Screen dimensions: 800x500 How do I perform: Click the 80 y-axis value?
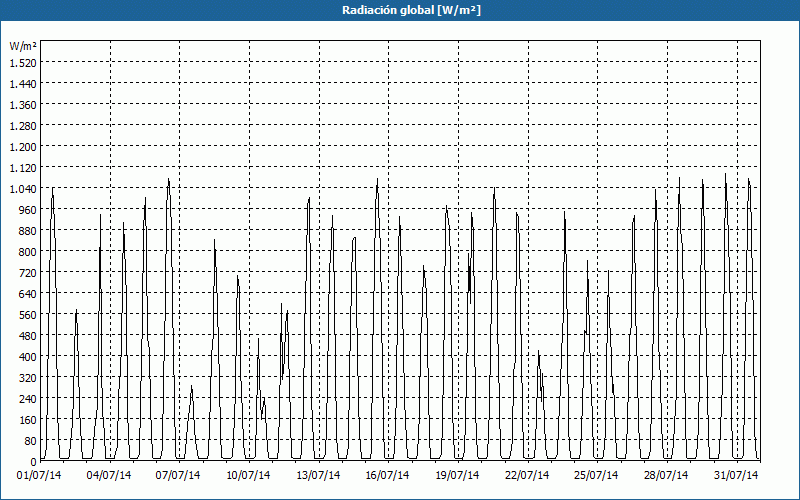tap(31, 440)
